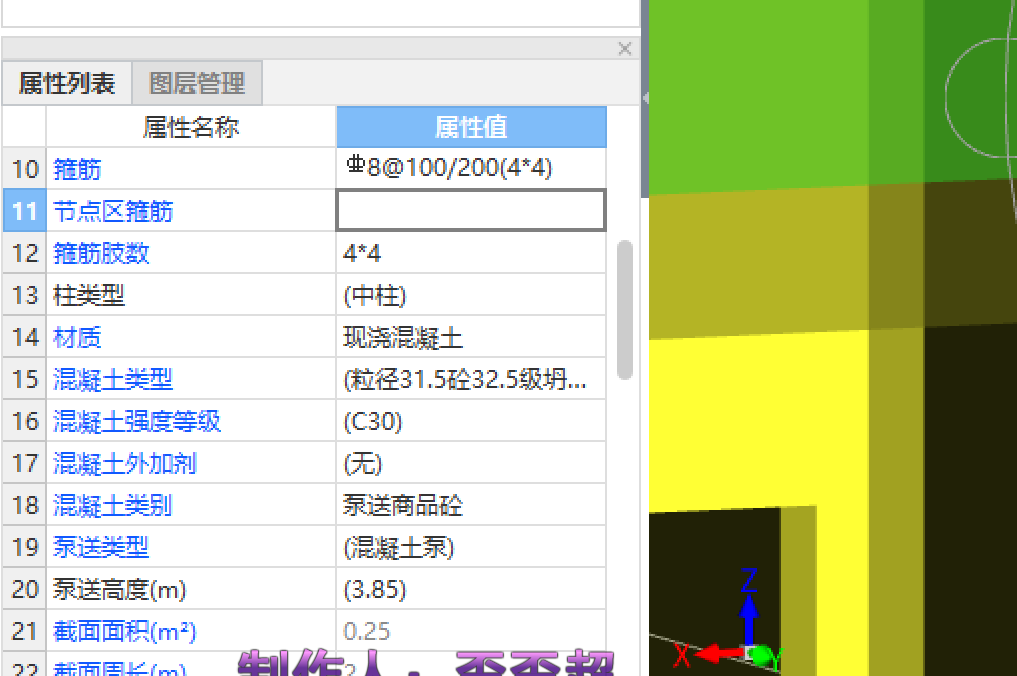Select the 箍筋 property name
The width and height of the screenshot is (1017, 676).
[77, 169]
